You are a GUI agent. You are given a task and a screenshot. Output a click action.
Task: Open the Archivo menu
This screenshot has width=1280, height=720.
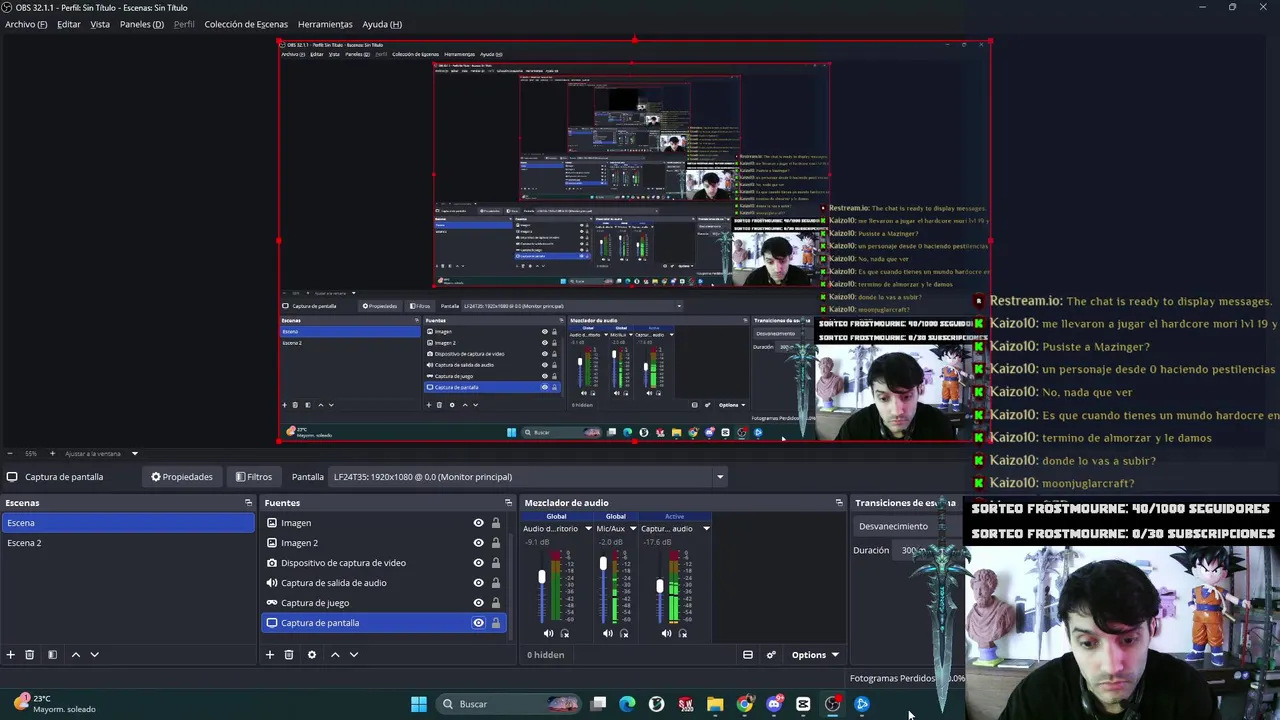[x=26, y=24]
